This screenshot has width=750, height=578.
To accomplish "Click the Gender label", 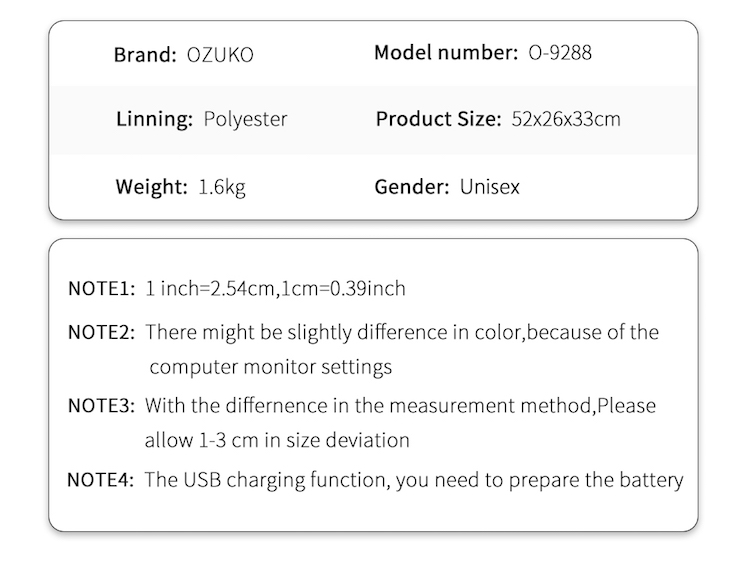I will coord(411,187).
